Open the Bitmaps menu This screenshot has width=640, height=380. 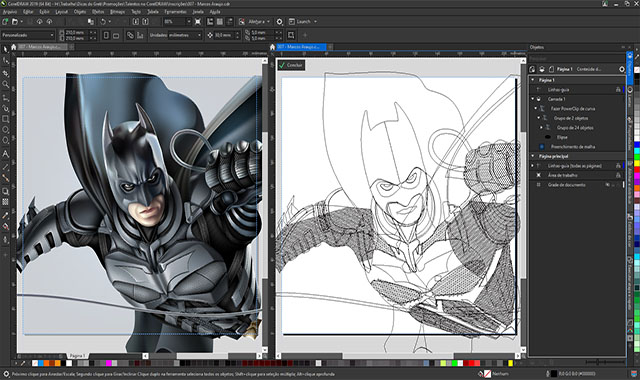click(x=118, y=12)
